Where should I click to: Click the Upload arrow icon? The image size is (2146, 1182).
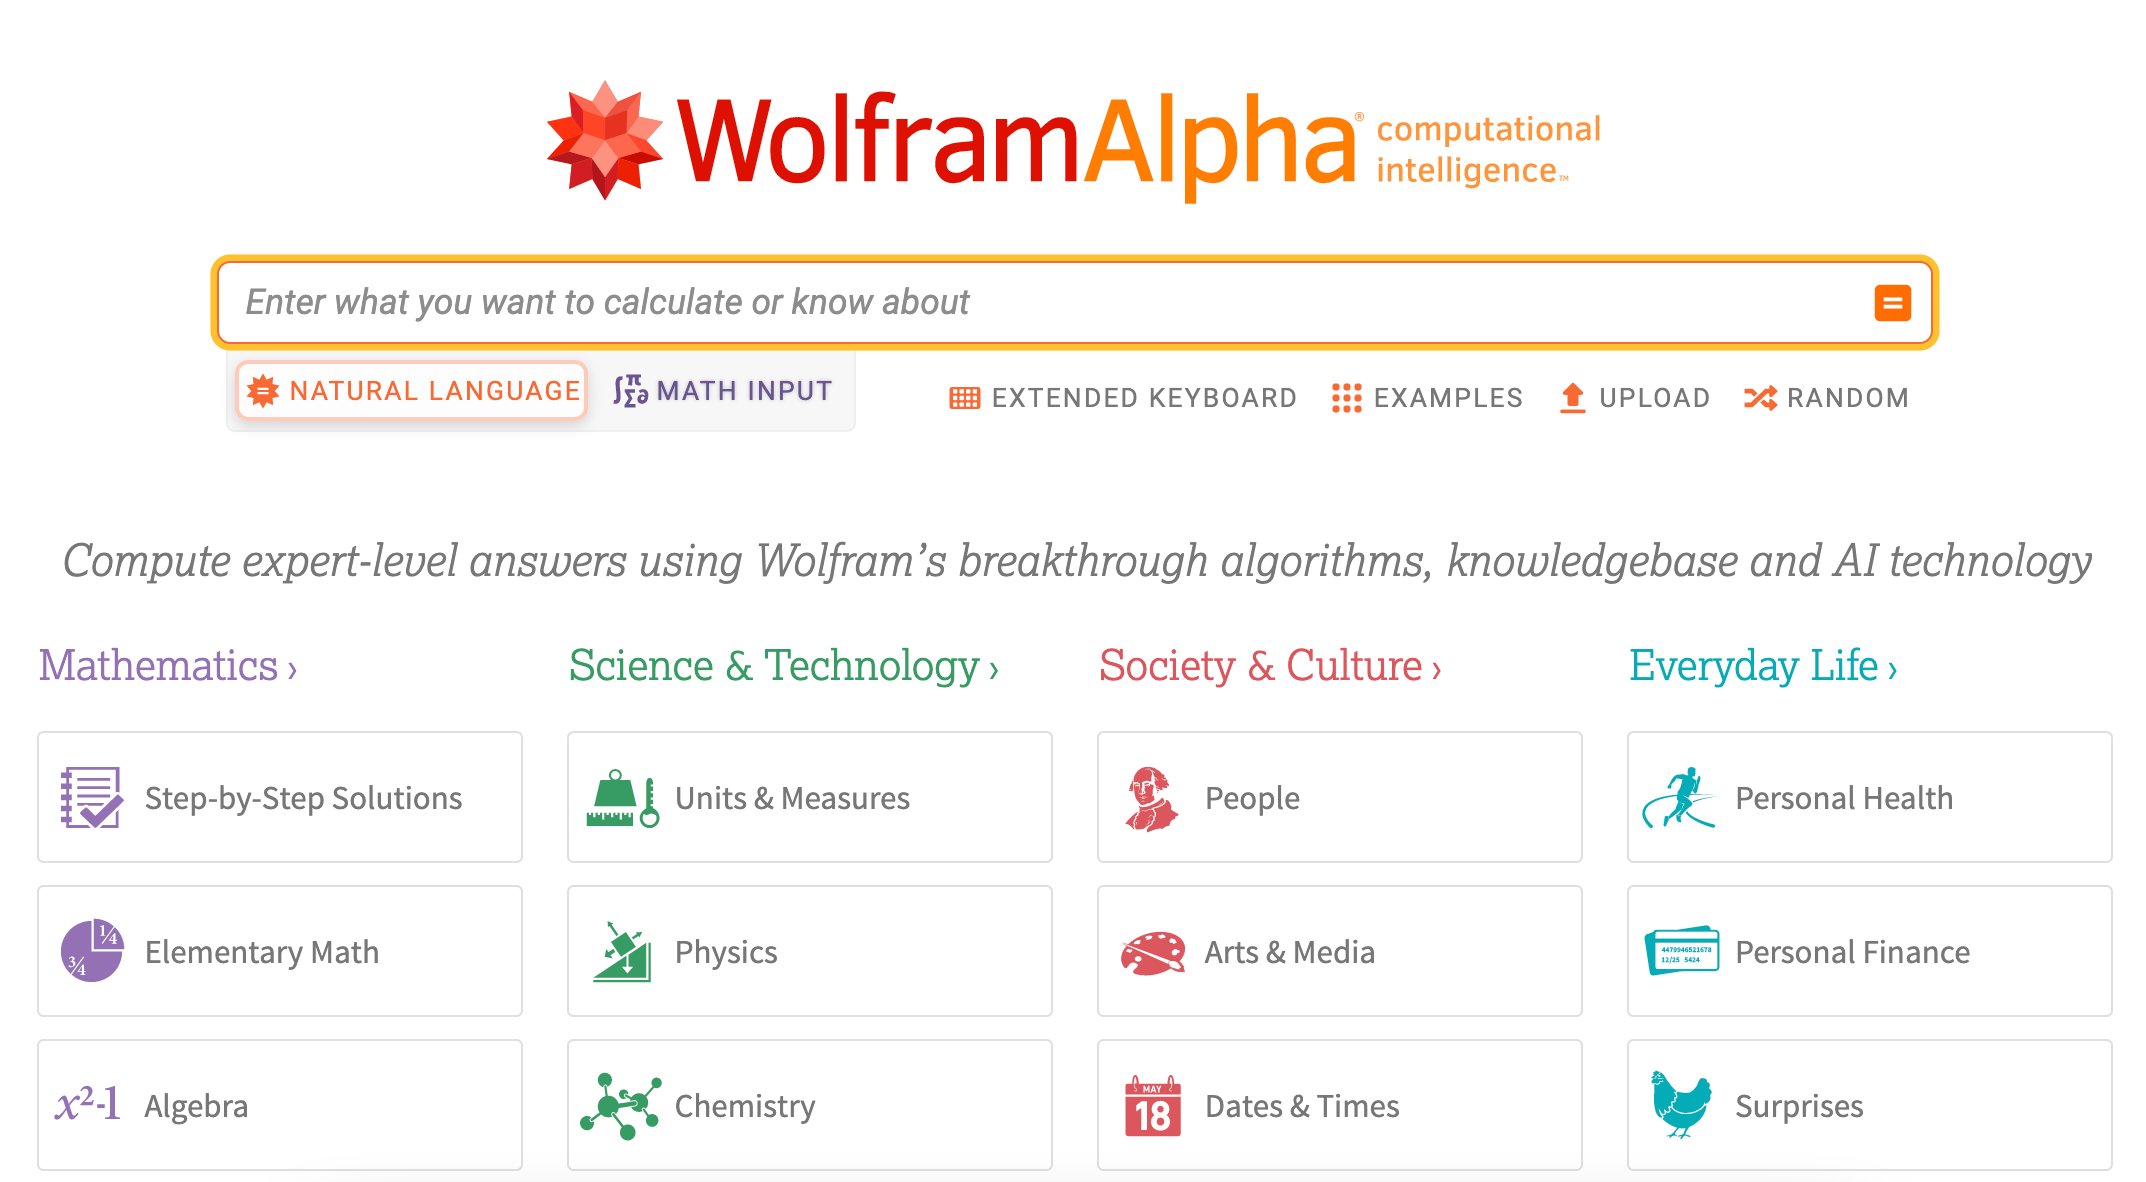[x=1572, y=398]
